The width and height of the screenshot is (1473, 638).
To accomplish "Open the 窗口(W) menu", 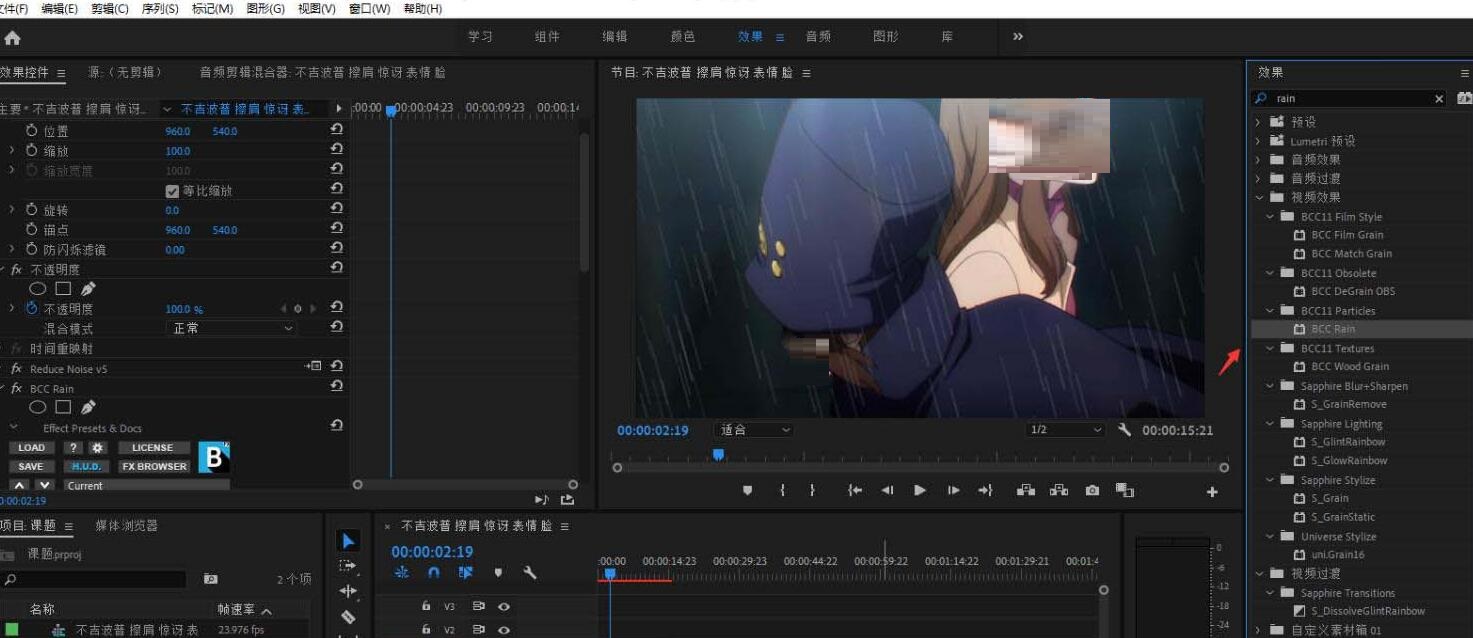I will point(369,8).
